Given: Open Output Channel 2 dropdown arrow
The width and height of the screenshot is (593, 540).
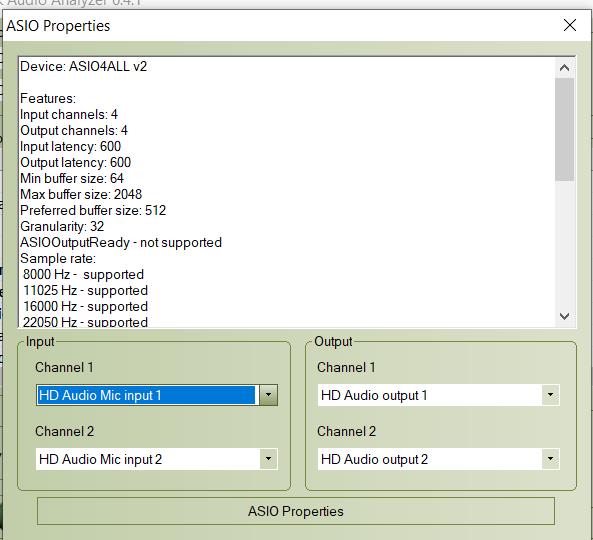Looking at the screenshot, I should tap(550, 459).
